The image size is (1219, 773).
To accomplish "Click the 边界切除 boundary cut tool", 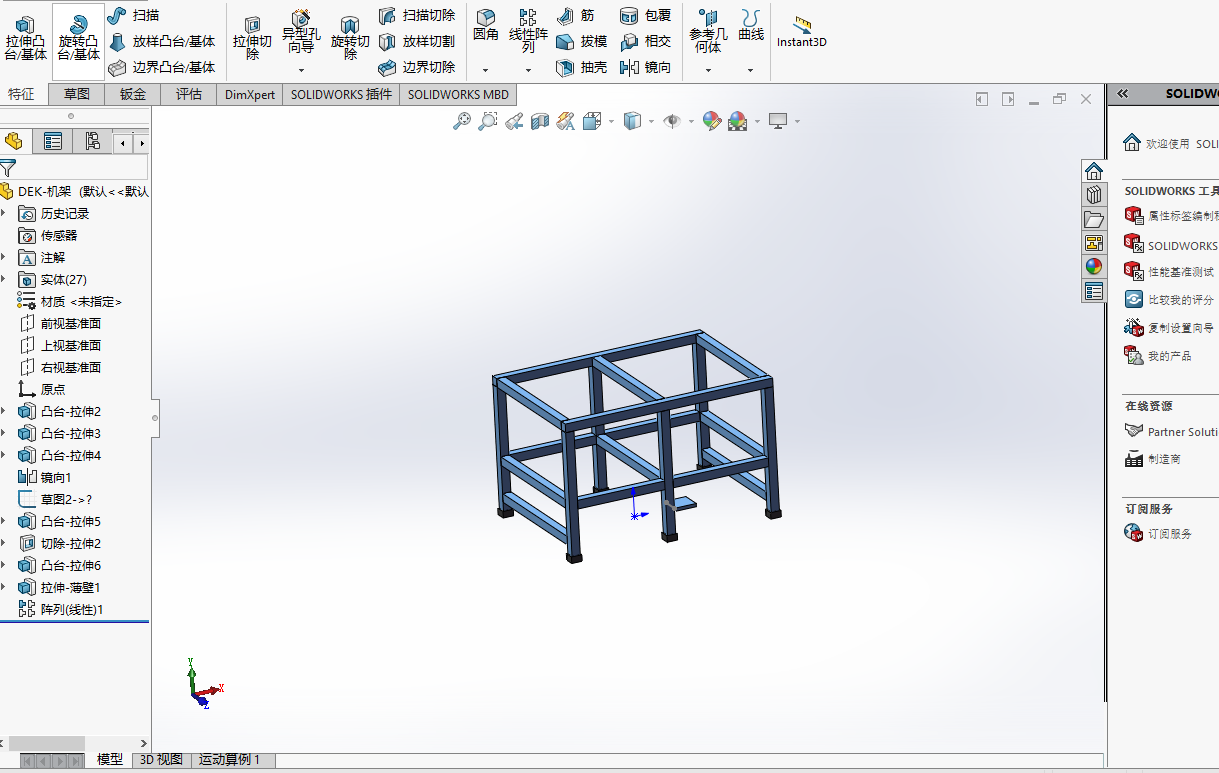I will [x=417, y=67].
